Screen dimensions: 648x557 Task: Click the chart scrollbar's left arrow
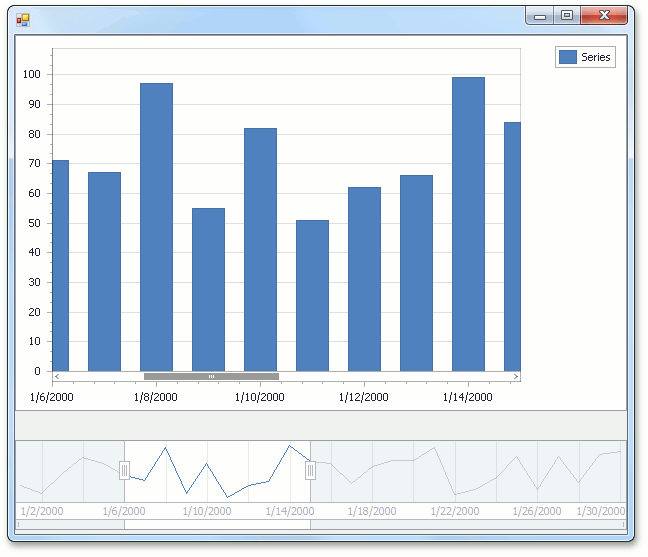[x=57, y=376]
